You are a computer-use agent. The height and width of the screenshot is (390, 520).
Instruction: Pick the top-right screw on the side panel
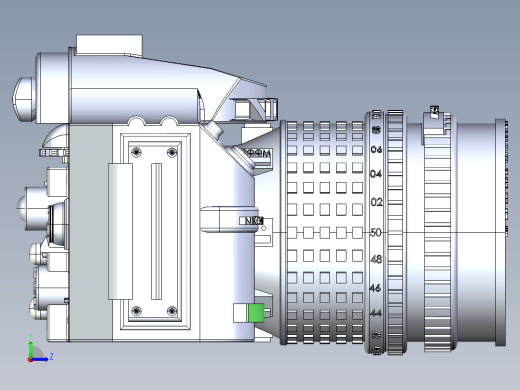[172, 152]
